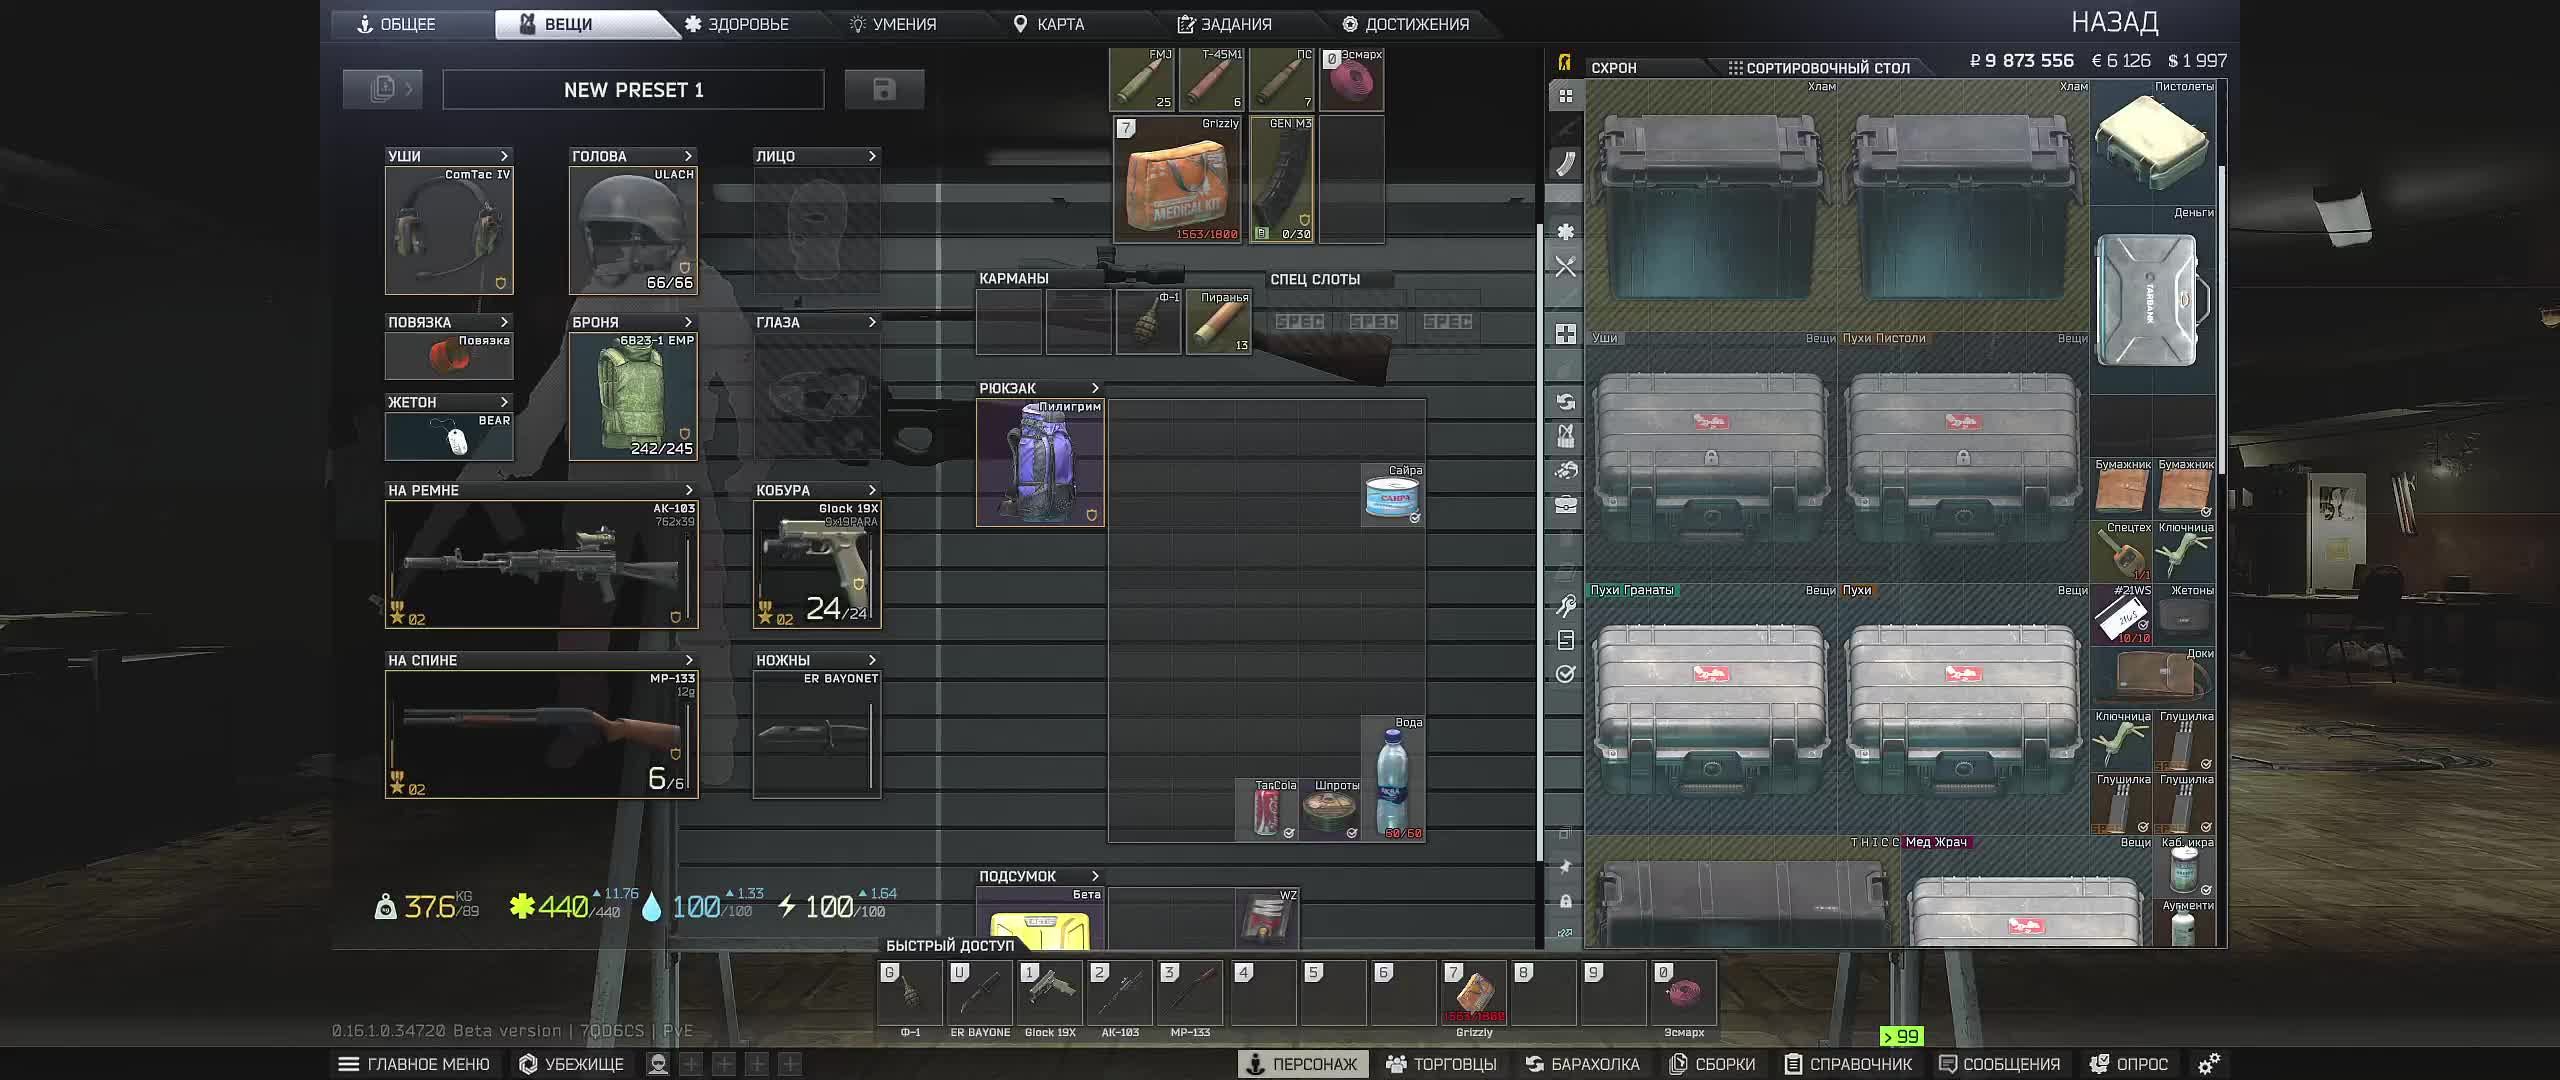Select the GEN M3 magazine

point(1282,179)
